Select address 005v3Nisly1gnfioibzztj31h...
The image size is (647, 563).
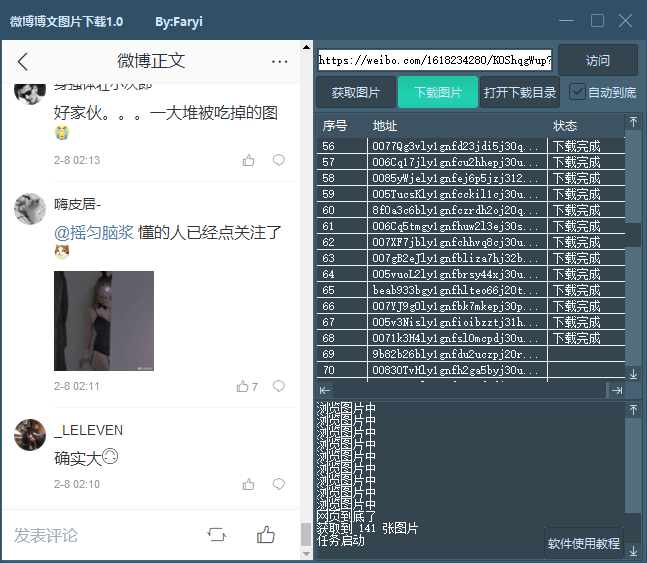(x=455, y=322)
